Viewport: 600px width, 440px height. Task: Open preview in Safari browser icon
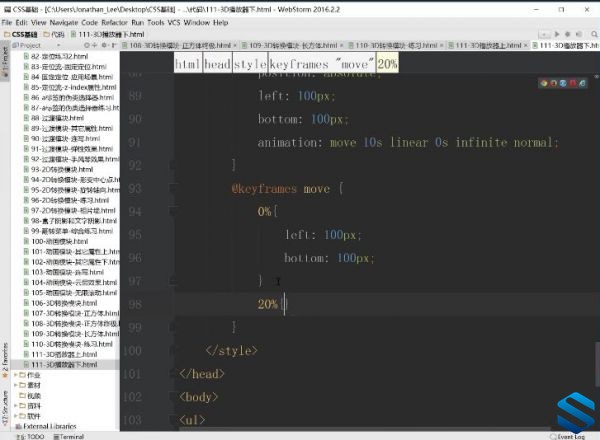point(563,83)
